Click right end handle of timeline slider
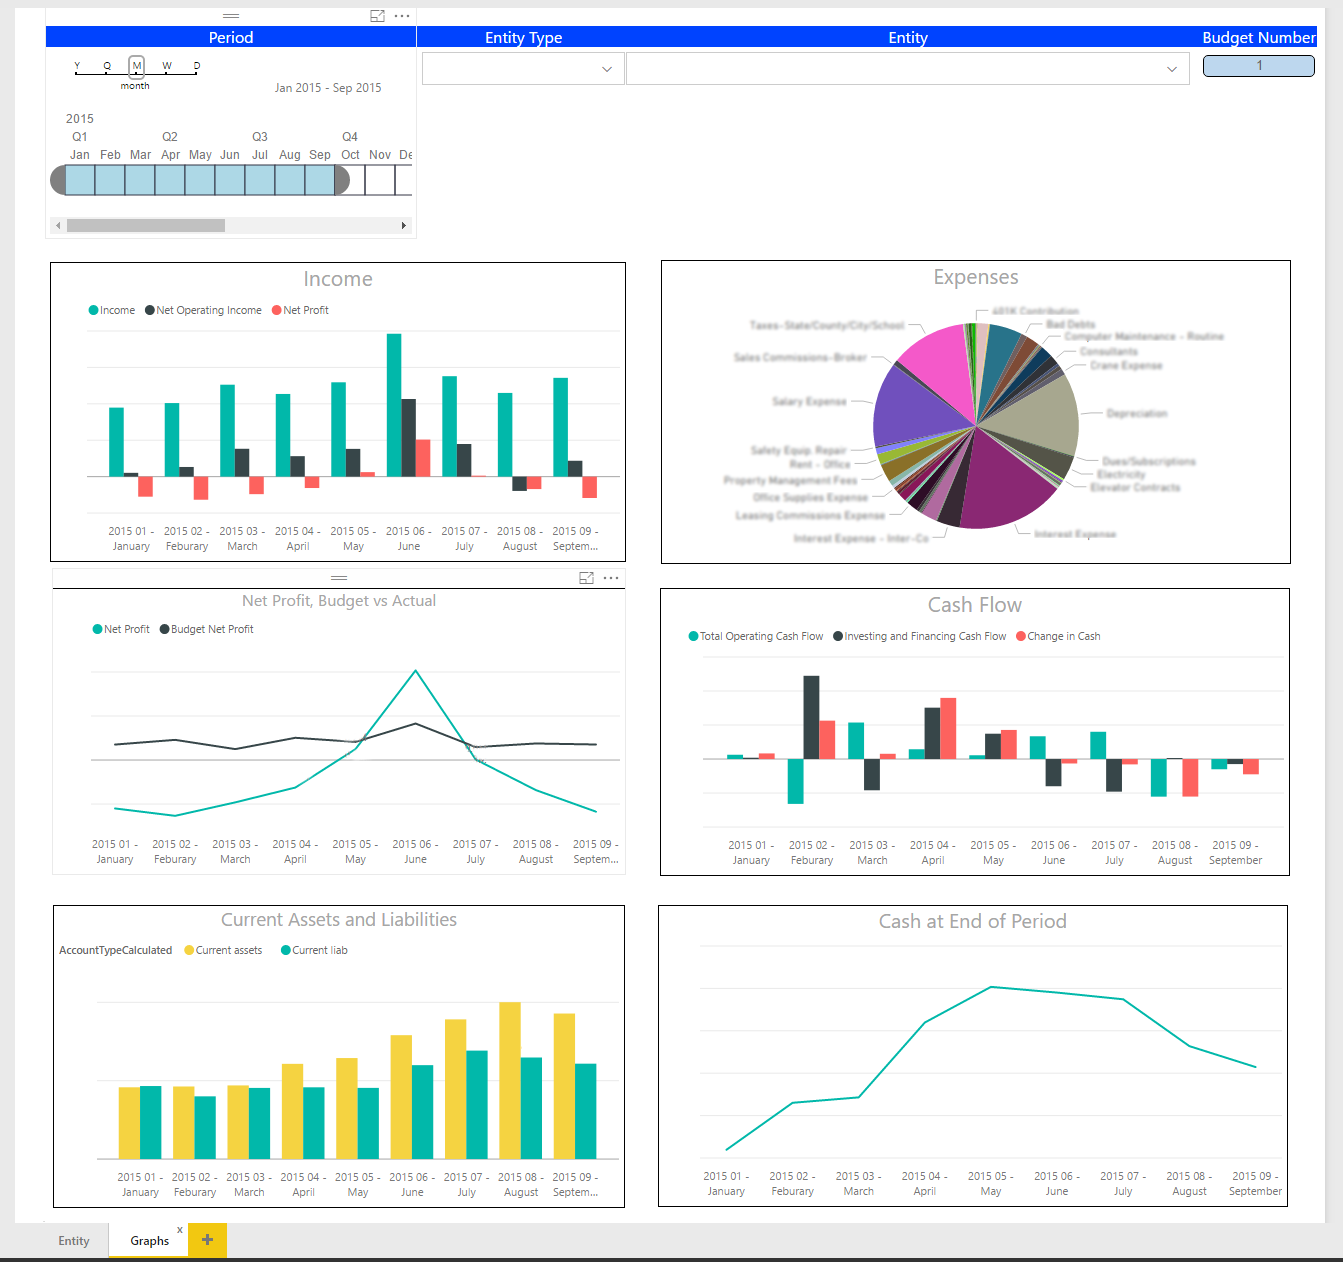This screenshot has height=1264, width=1343. point(343,180)
